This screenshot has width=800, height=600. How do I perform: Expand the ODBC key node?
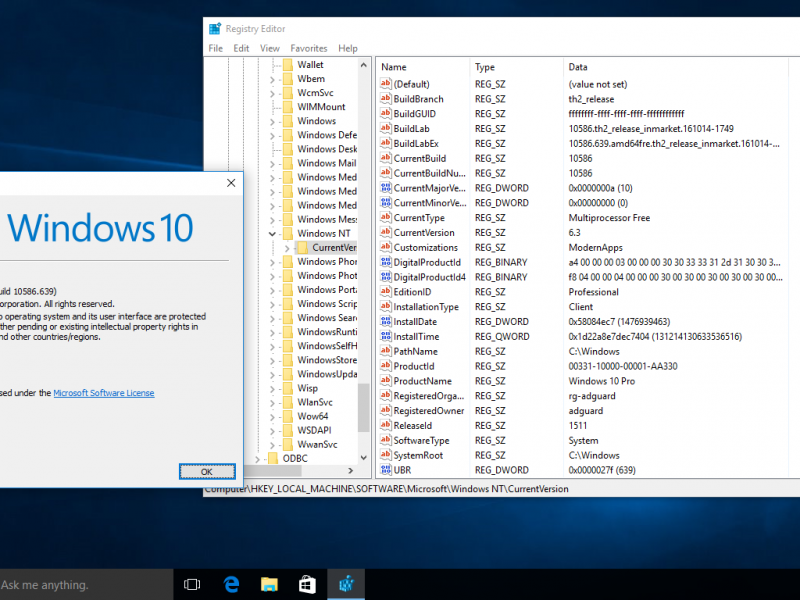(258, 459)
